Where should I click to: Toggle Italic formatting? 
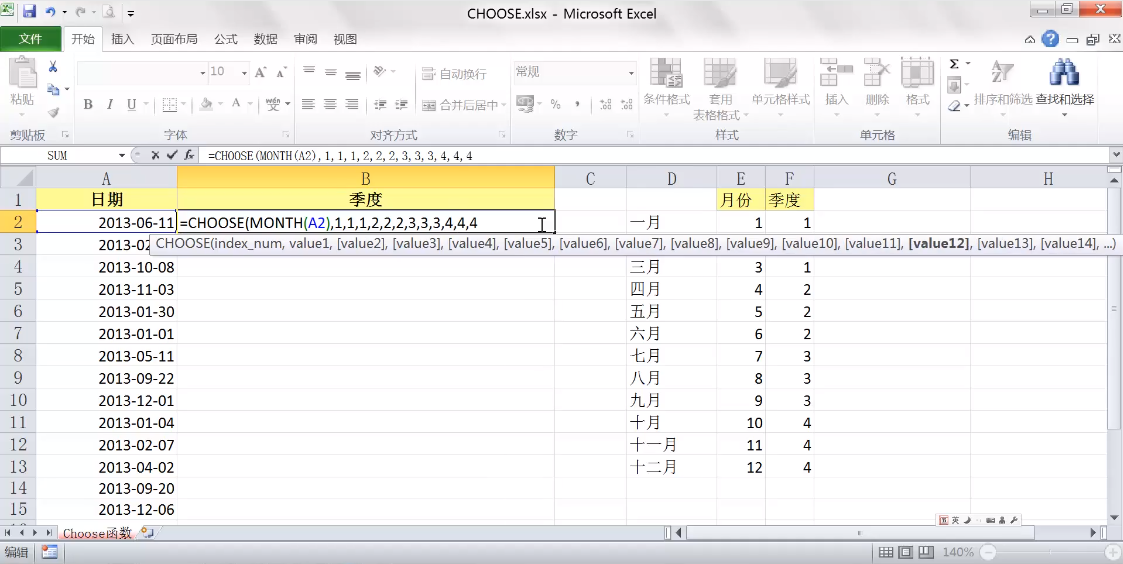[x=110, y=105]
